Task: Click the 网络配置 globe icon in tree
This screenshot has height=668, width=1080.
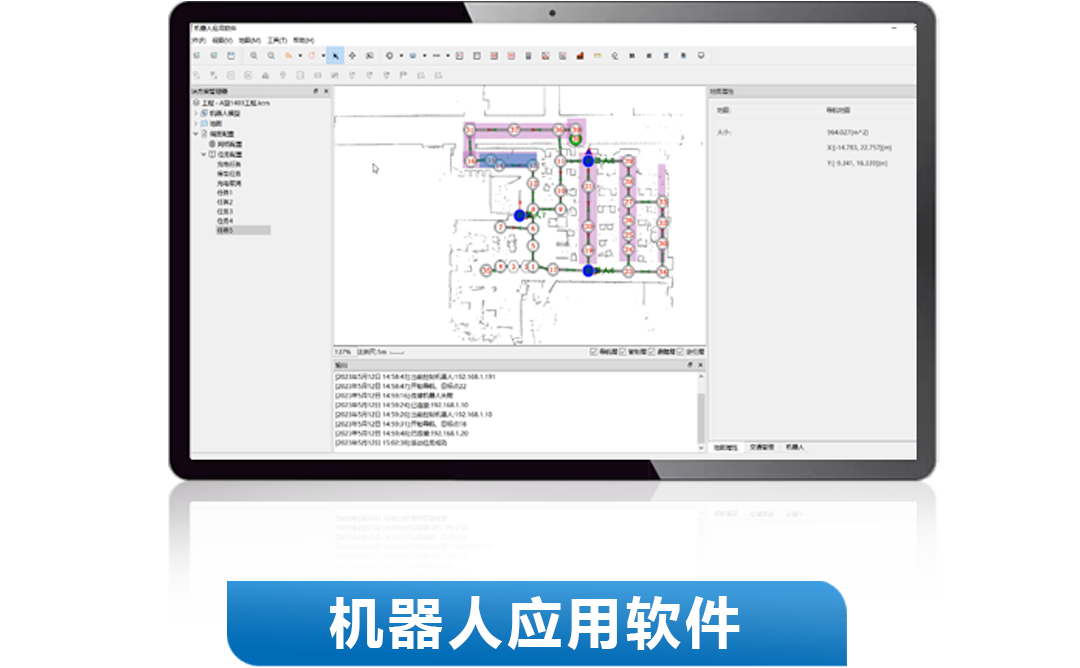Action: point(211,144)
